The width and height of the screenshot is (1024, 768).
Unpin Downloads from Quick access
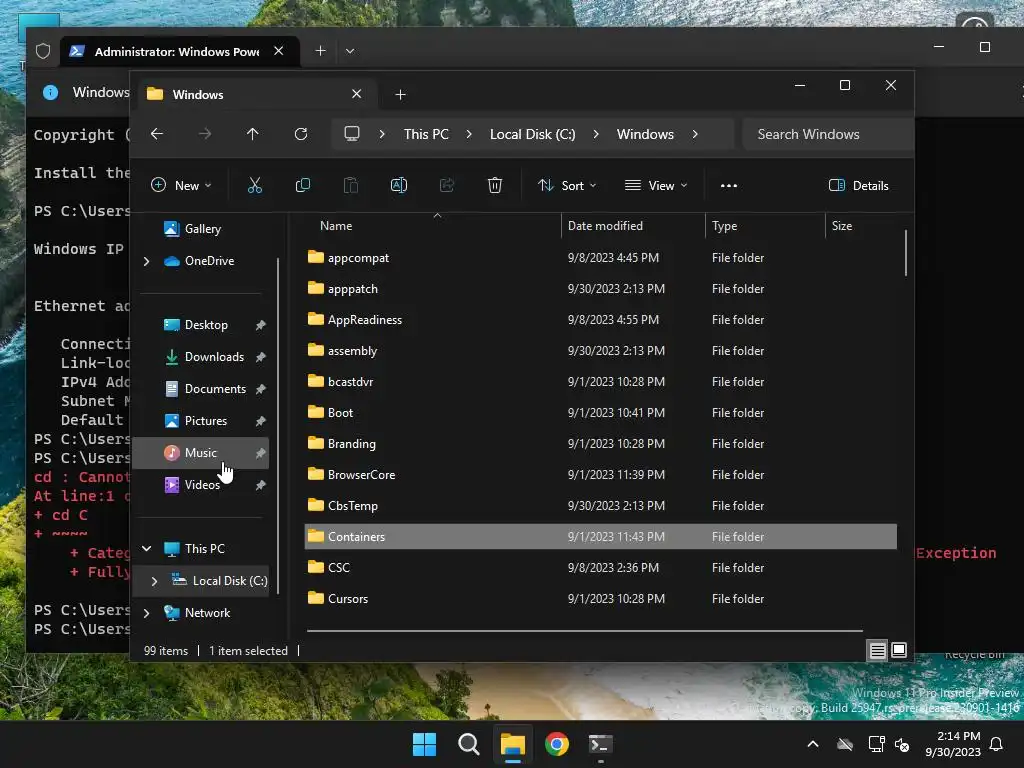click(x=261, y=357)
